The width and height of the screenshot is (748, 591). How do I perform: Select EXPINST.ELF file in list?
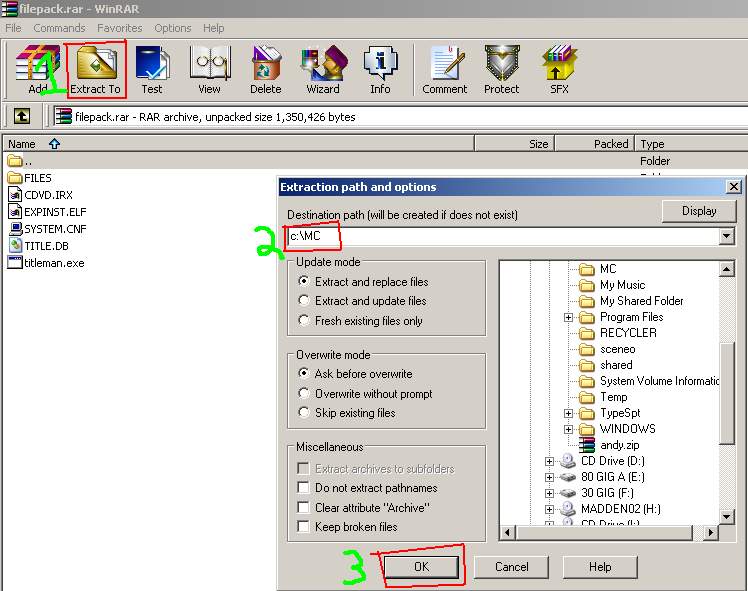[x=47, y=212]
